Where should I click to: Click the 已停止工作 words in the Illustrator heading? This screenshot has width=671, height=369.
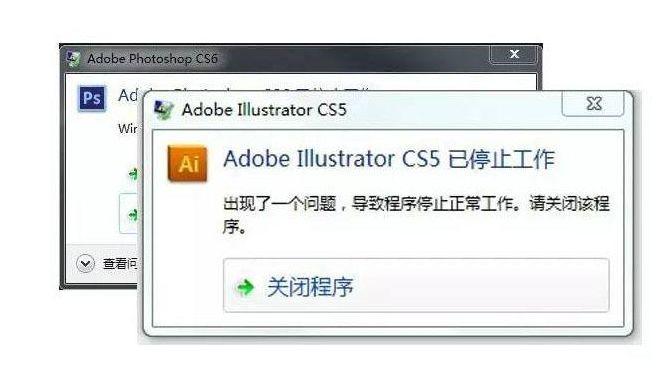click(501, 159)
